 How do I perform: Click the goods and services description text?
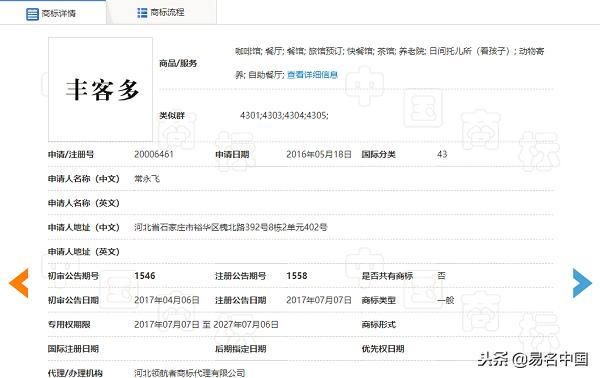click(x=390, y=63)
